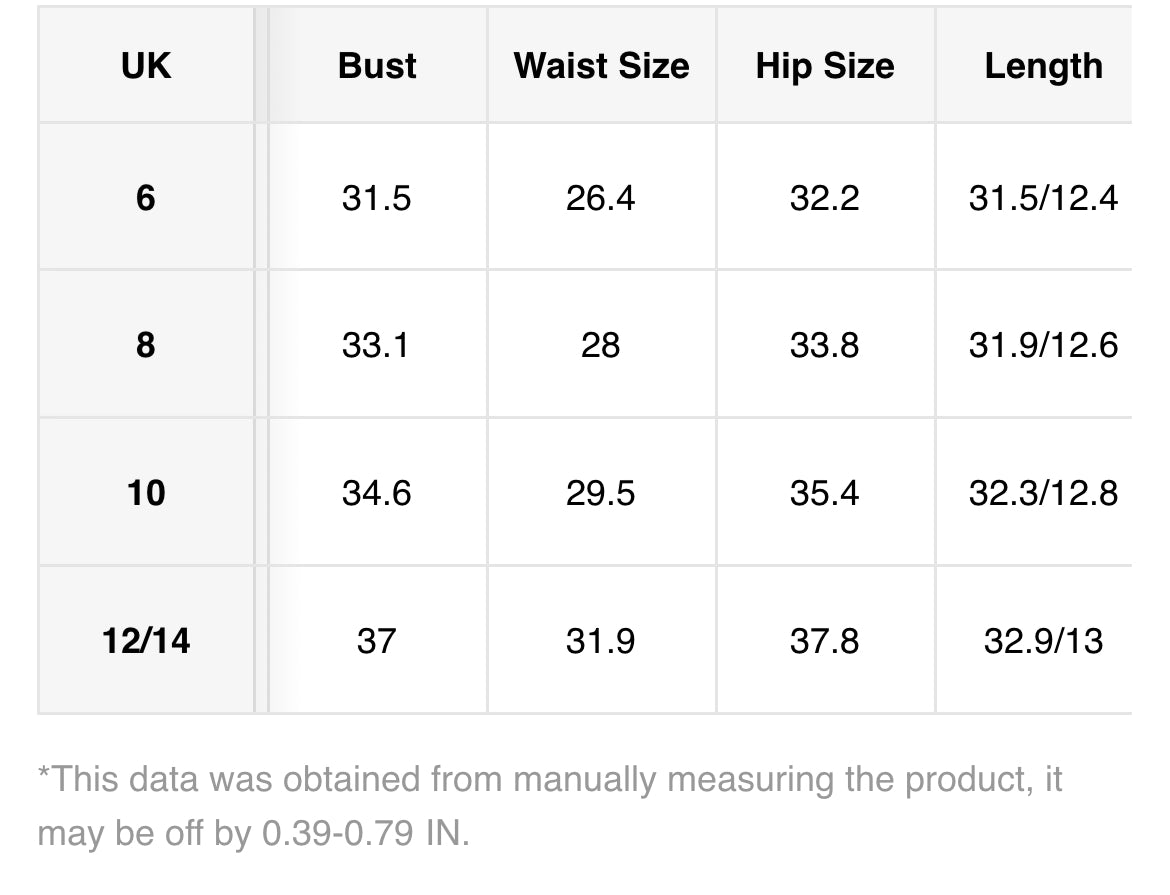This screenshot has height=895, width=1170.
Task: Click the UK size 8 row label
Action: [x=146, y=345]
